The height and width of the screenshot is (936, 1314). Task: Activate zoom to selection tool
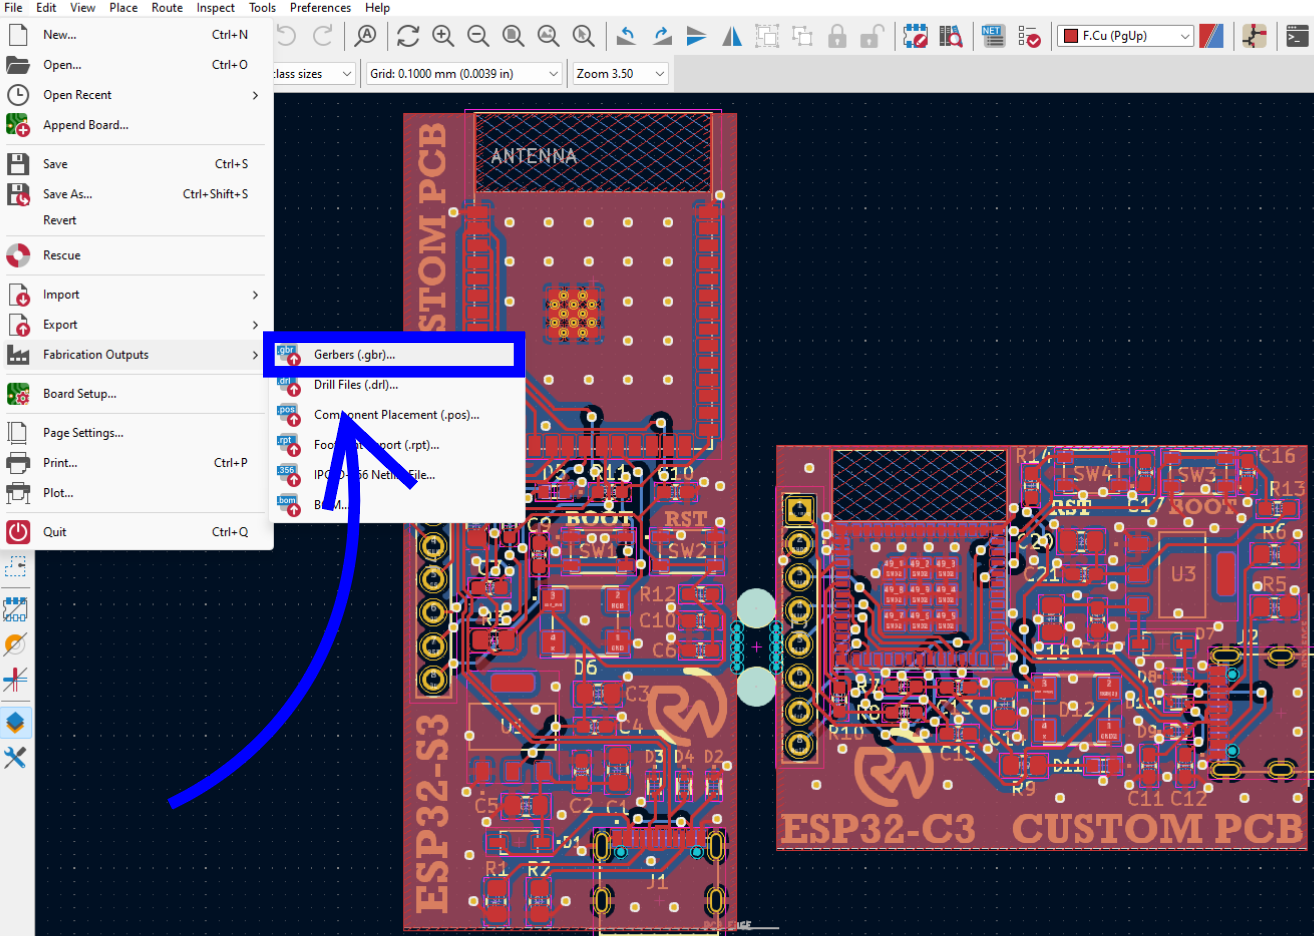(x=583, y=36)
